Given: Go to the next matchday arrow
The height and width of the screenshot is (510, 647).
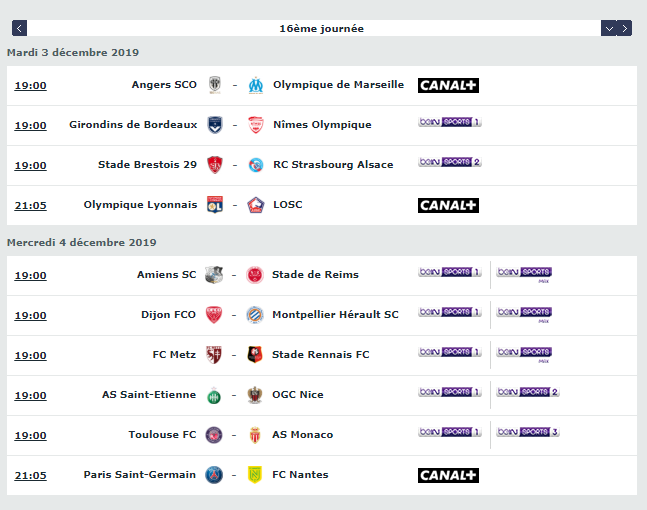Looking at the screenshot, I should click(x=624, y=28).
